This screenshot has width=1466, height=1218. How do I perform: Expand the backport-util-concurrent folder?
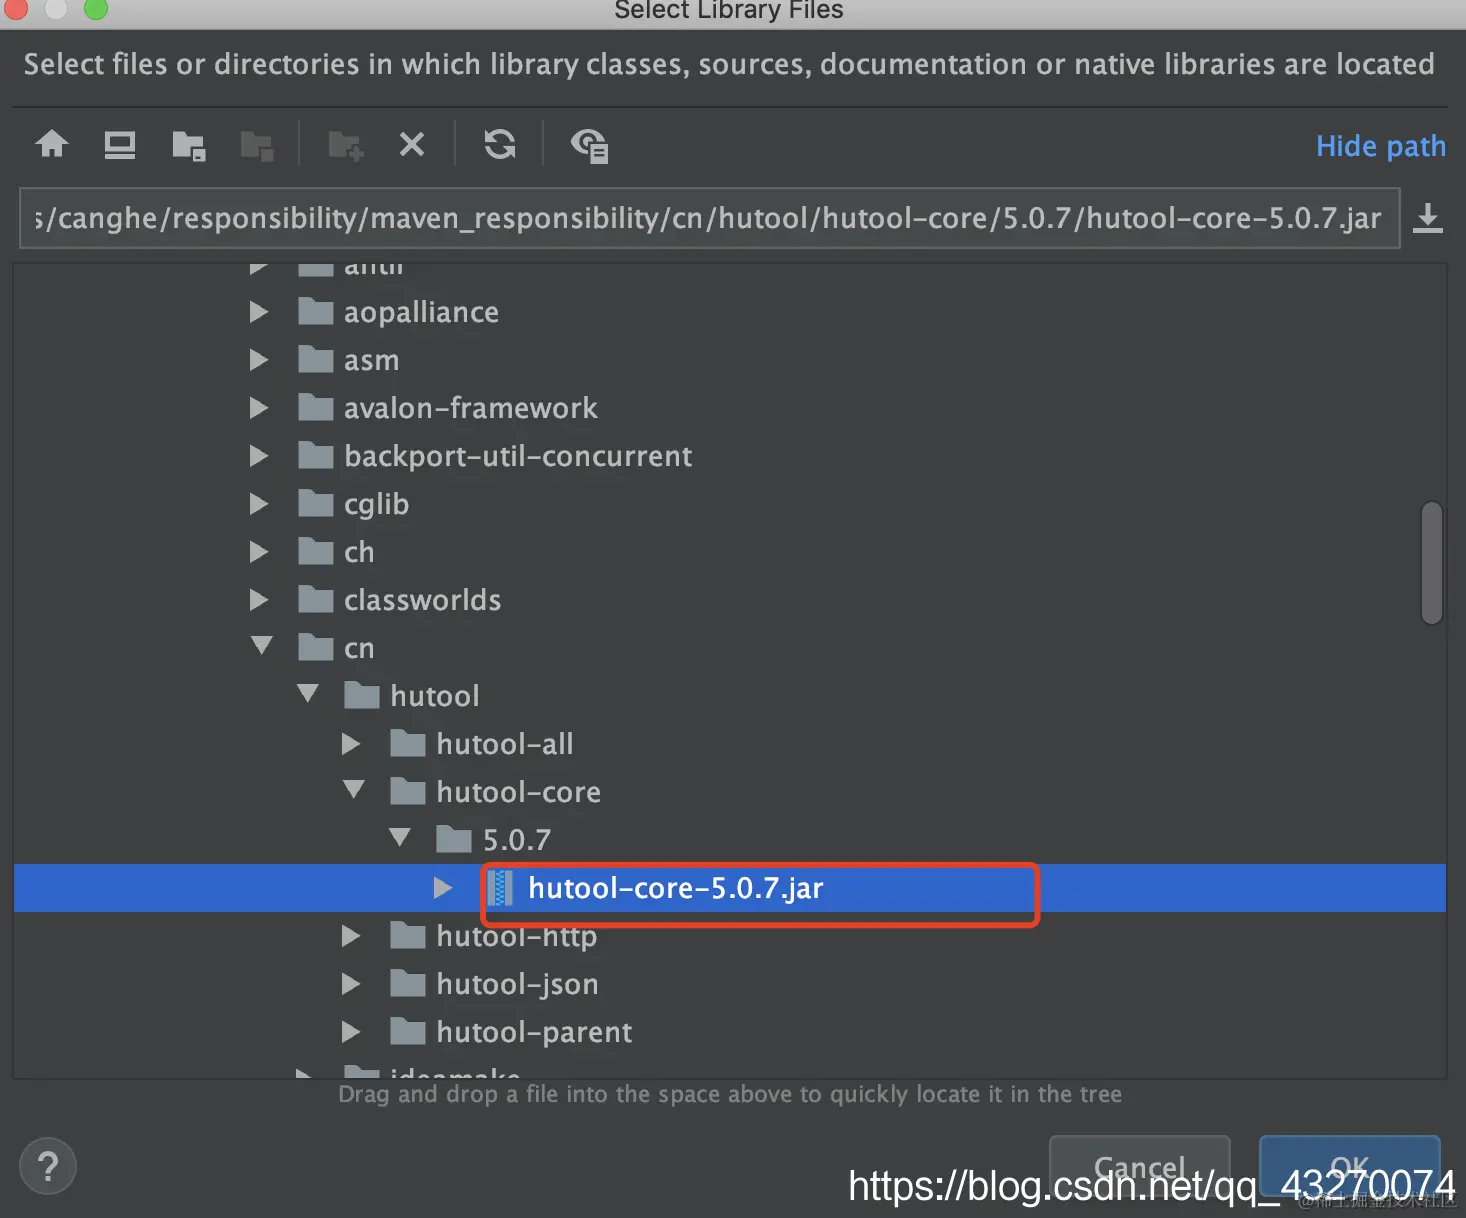click(259, 456)
